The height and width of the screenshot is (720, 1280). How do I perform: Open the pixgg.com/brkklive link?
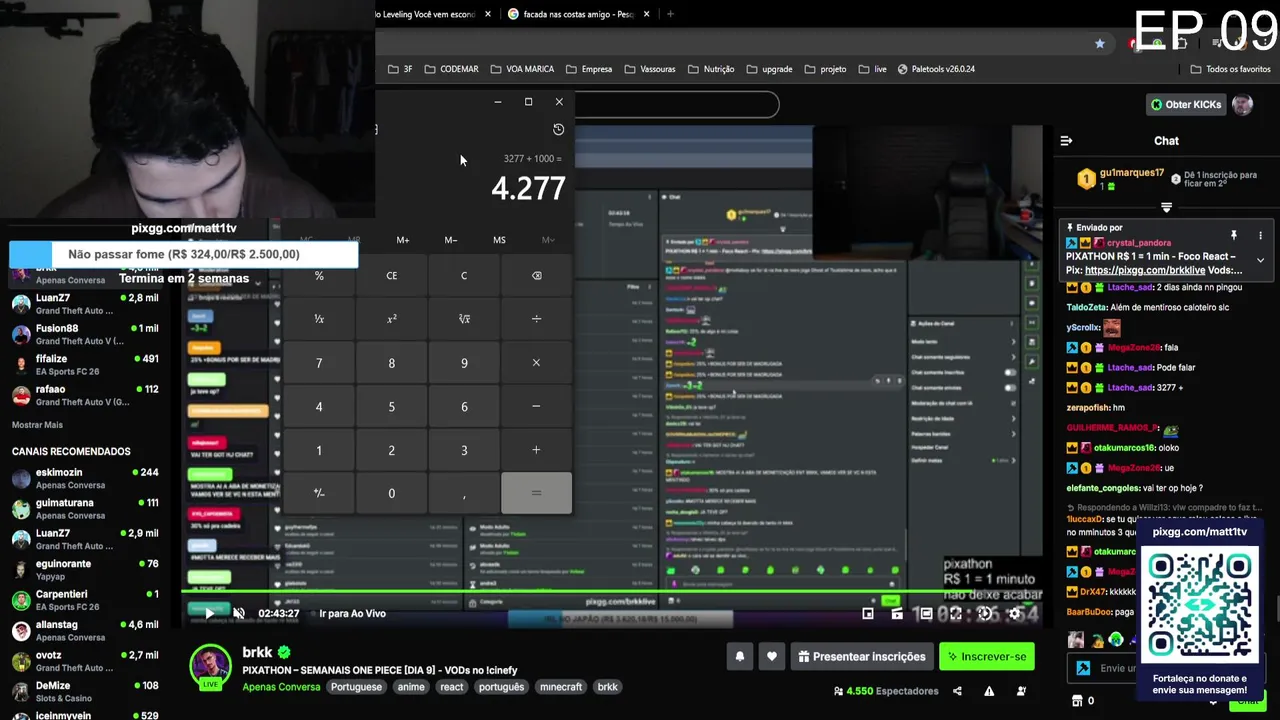[1144, 270]
